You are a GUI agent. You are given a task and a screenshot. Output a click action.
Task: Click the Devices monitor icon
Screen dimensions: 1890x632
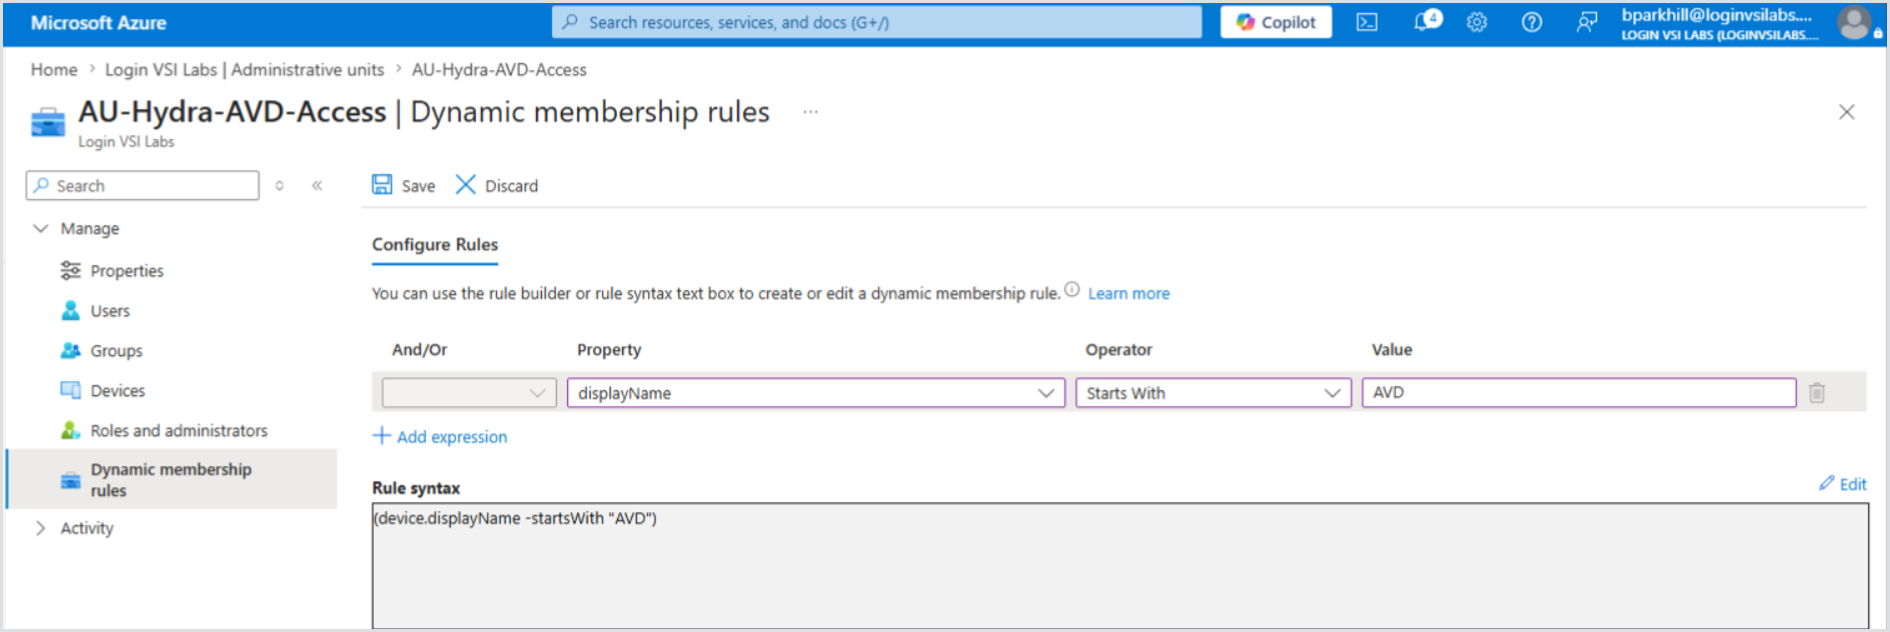pos(70,391)
